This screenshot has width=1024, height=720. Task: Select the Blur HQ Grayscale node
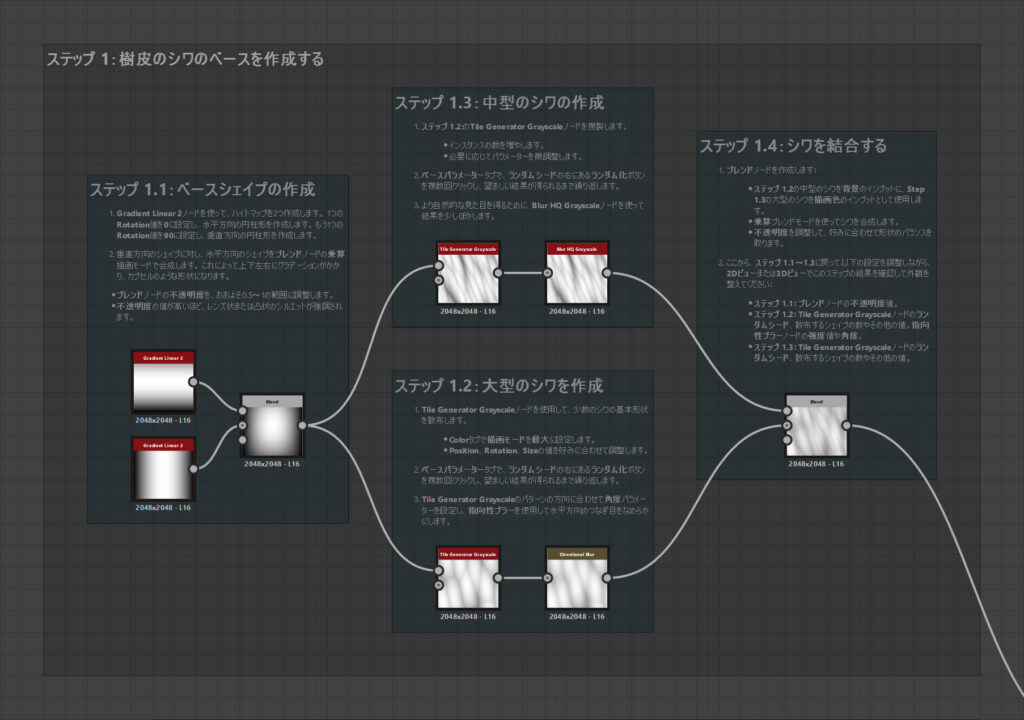[x=577, y=275]
